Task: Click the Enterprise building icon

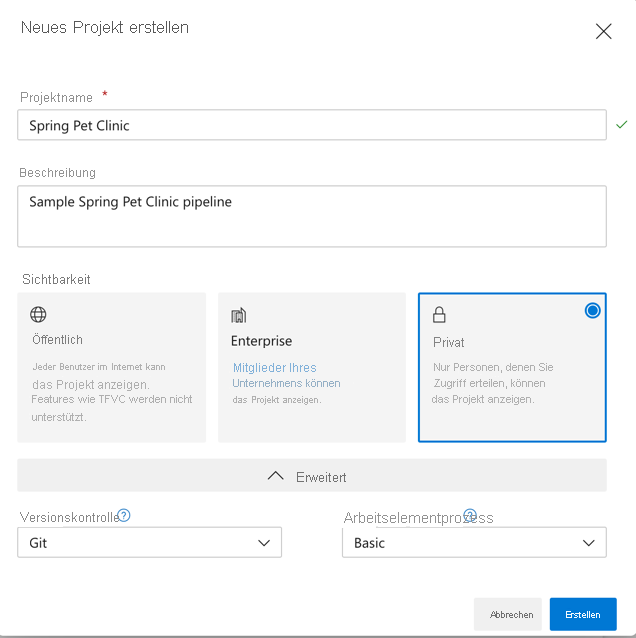Action: pyautogui.click(x=239, y=315)
